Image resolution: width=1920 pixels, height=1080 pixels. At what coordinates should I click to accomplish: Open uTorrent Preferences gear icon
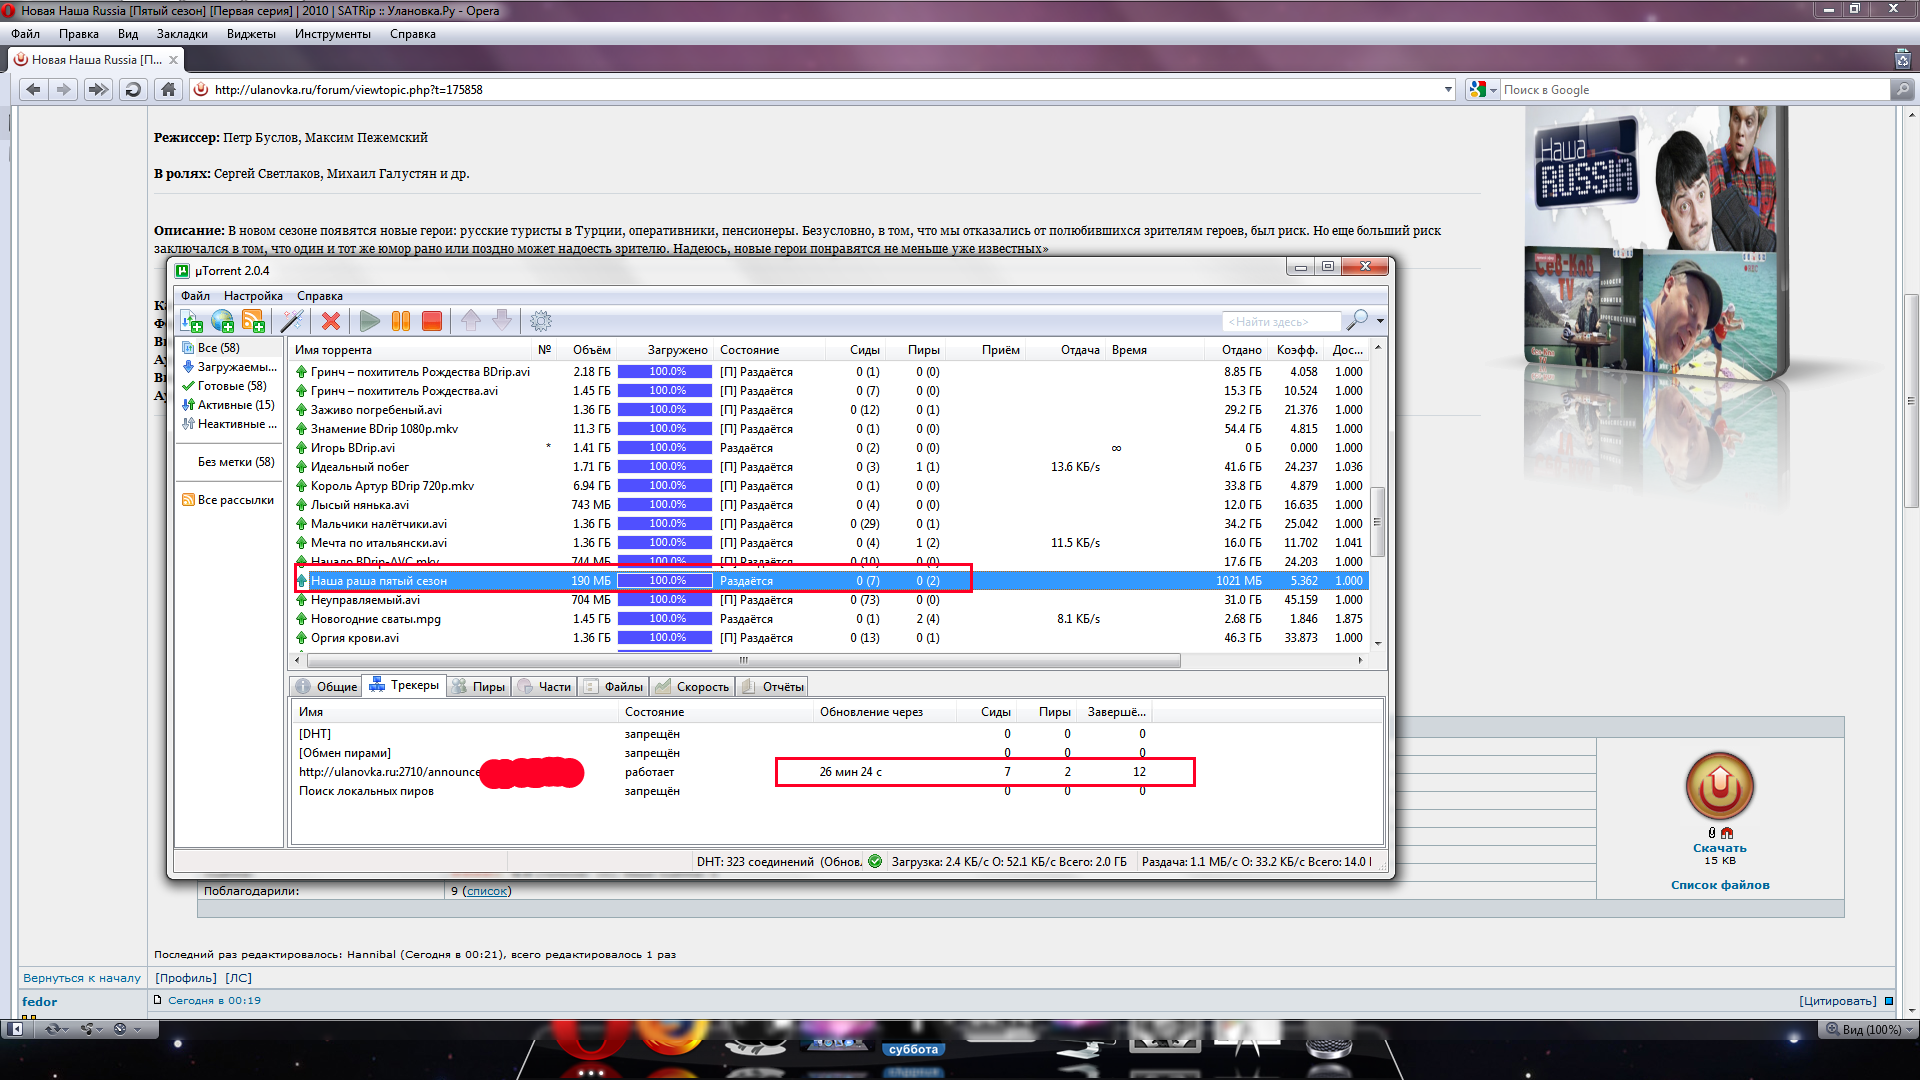coord(540,321)
